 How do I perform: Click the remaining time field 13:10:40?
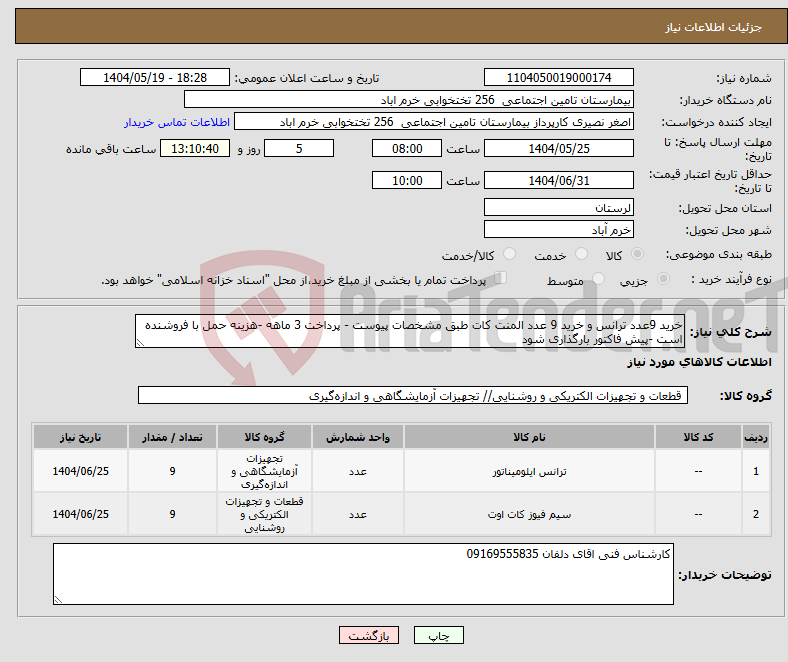coord(195,148)
